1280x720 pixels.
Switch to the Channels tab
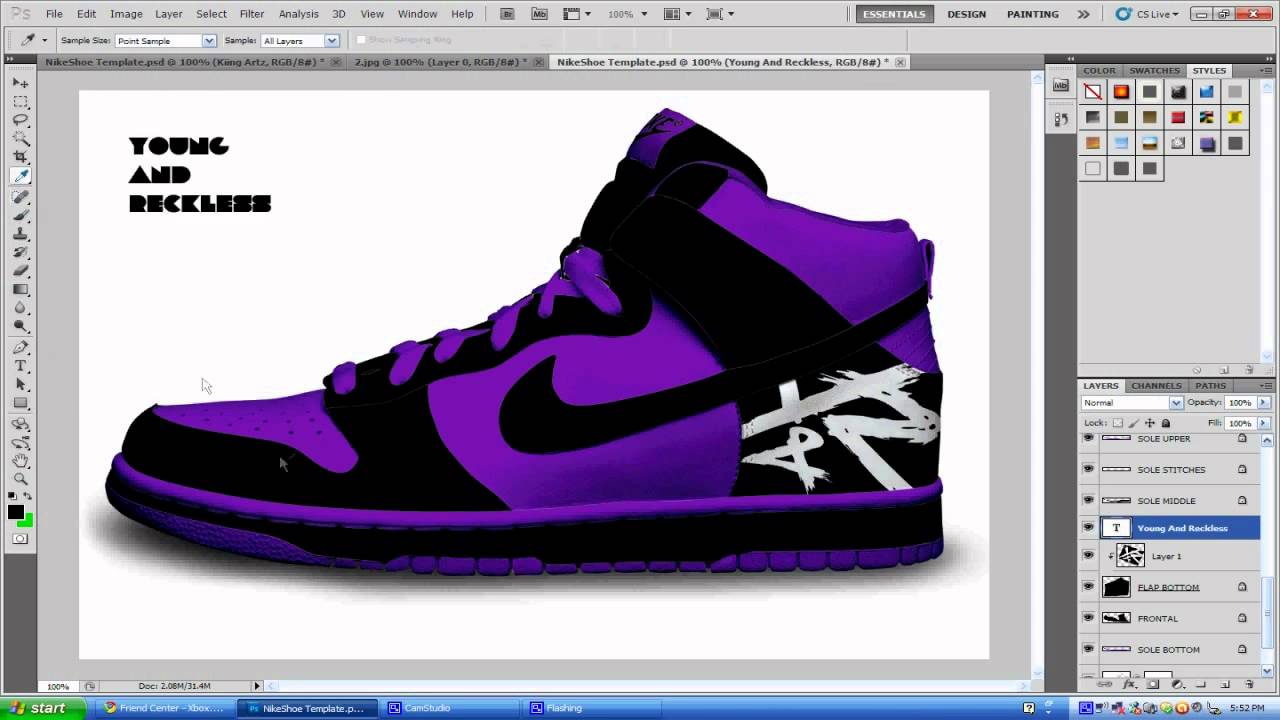[1156, 385]
